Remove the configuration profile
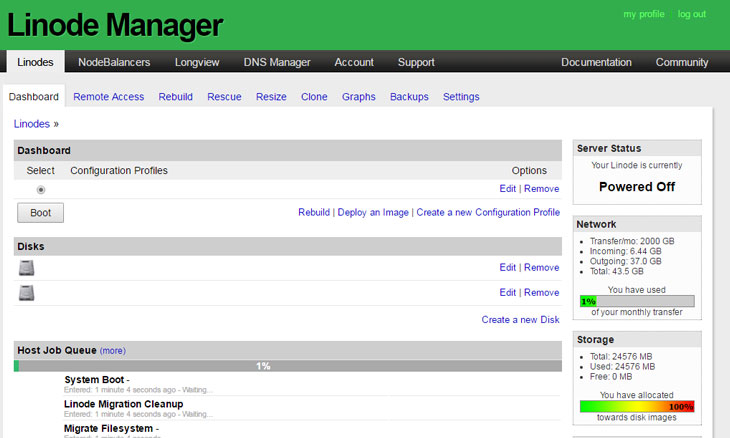730x438 pixels. [x=541, y=189]
